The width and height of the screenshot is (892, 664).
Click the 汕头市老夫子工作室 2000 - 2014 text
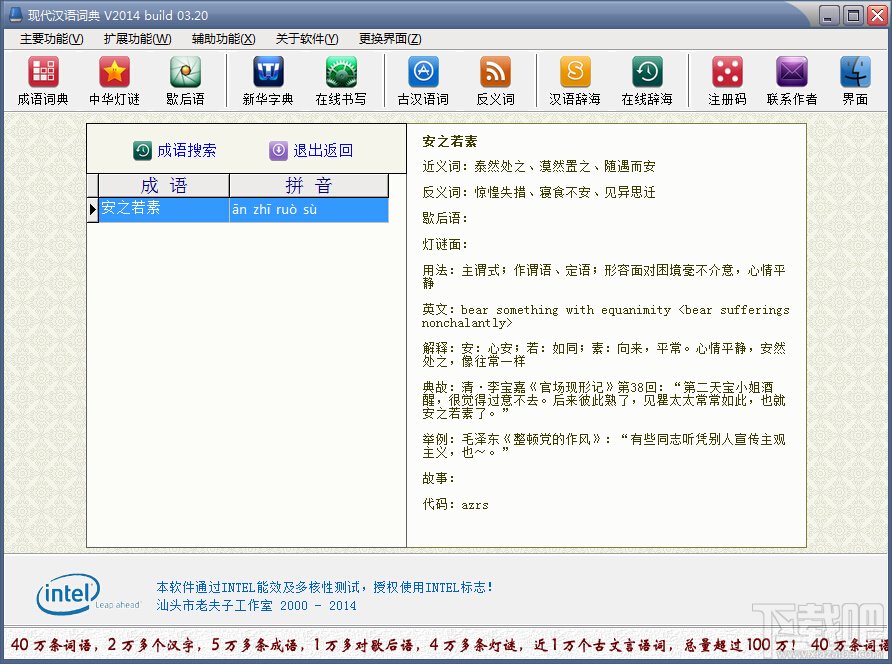[x=257, y=605]
